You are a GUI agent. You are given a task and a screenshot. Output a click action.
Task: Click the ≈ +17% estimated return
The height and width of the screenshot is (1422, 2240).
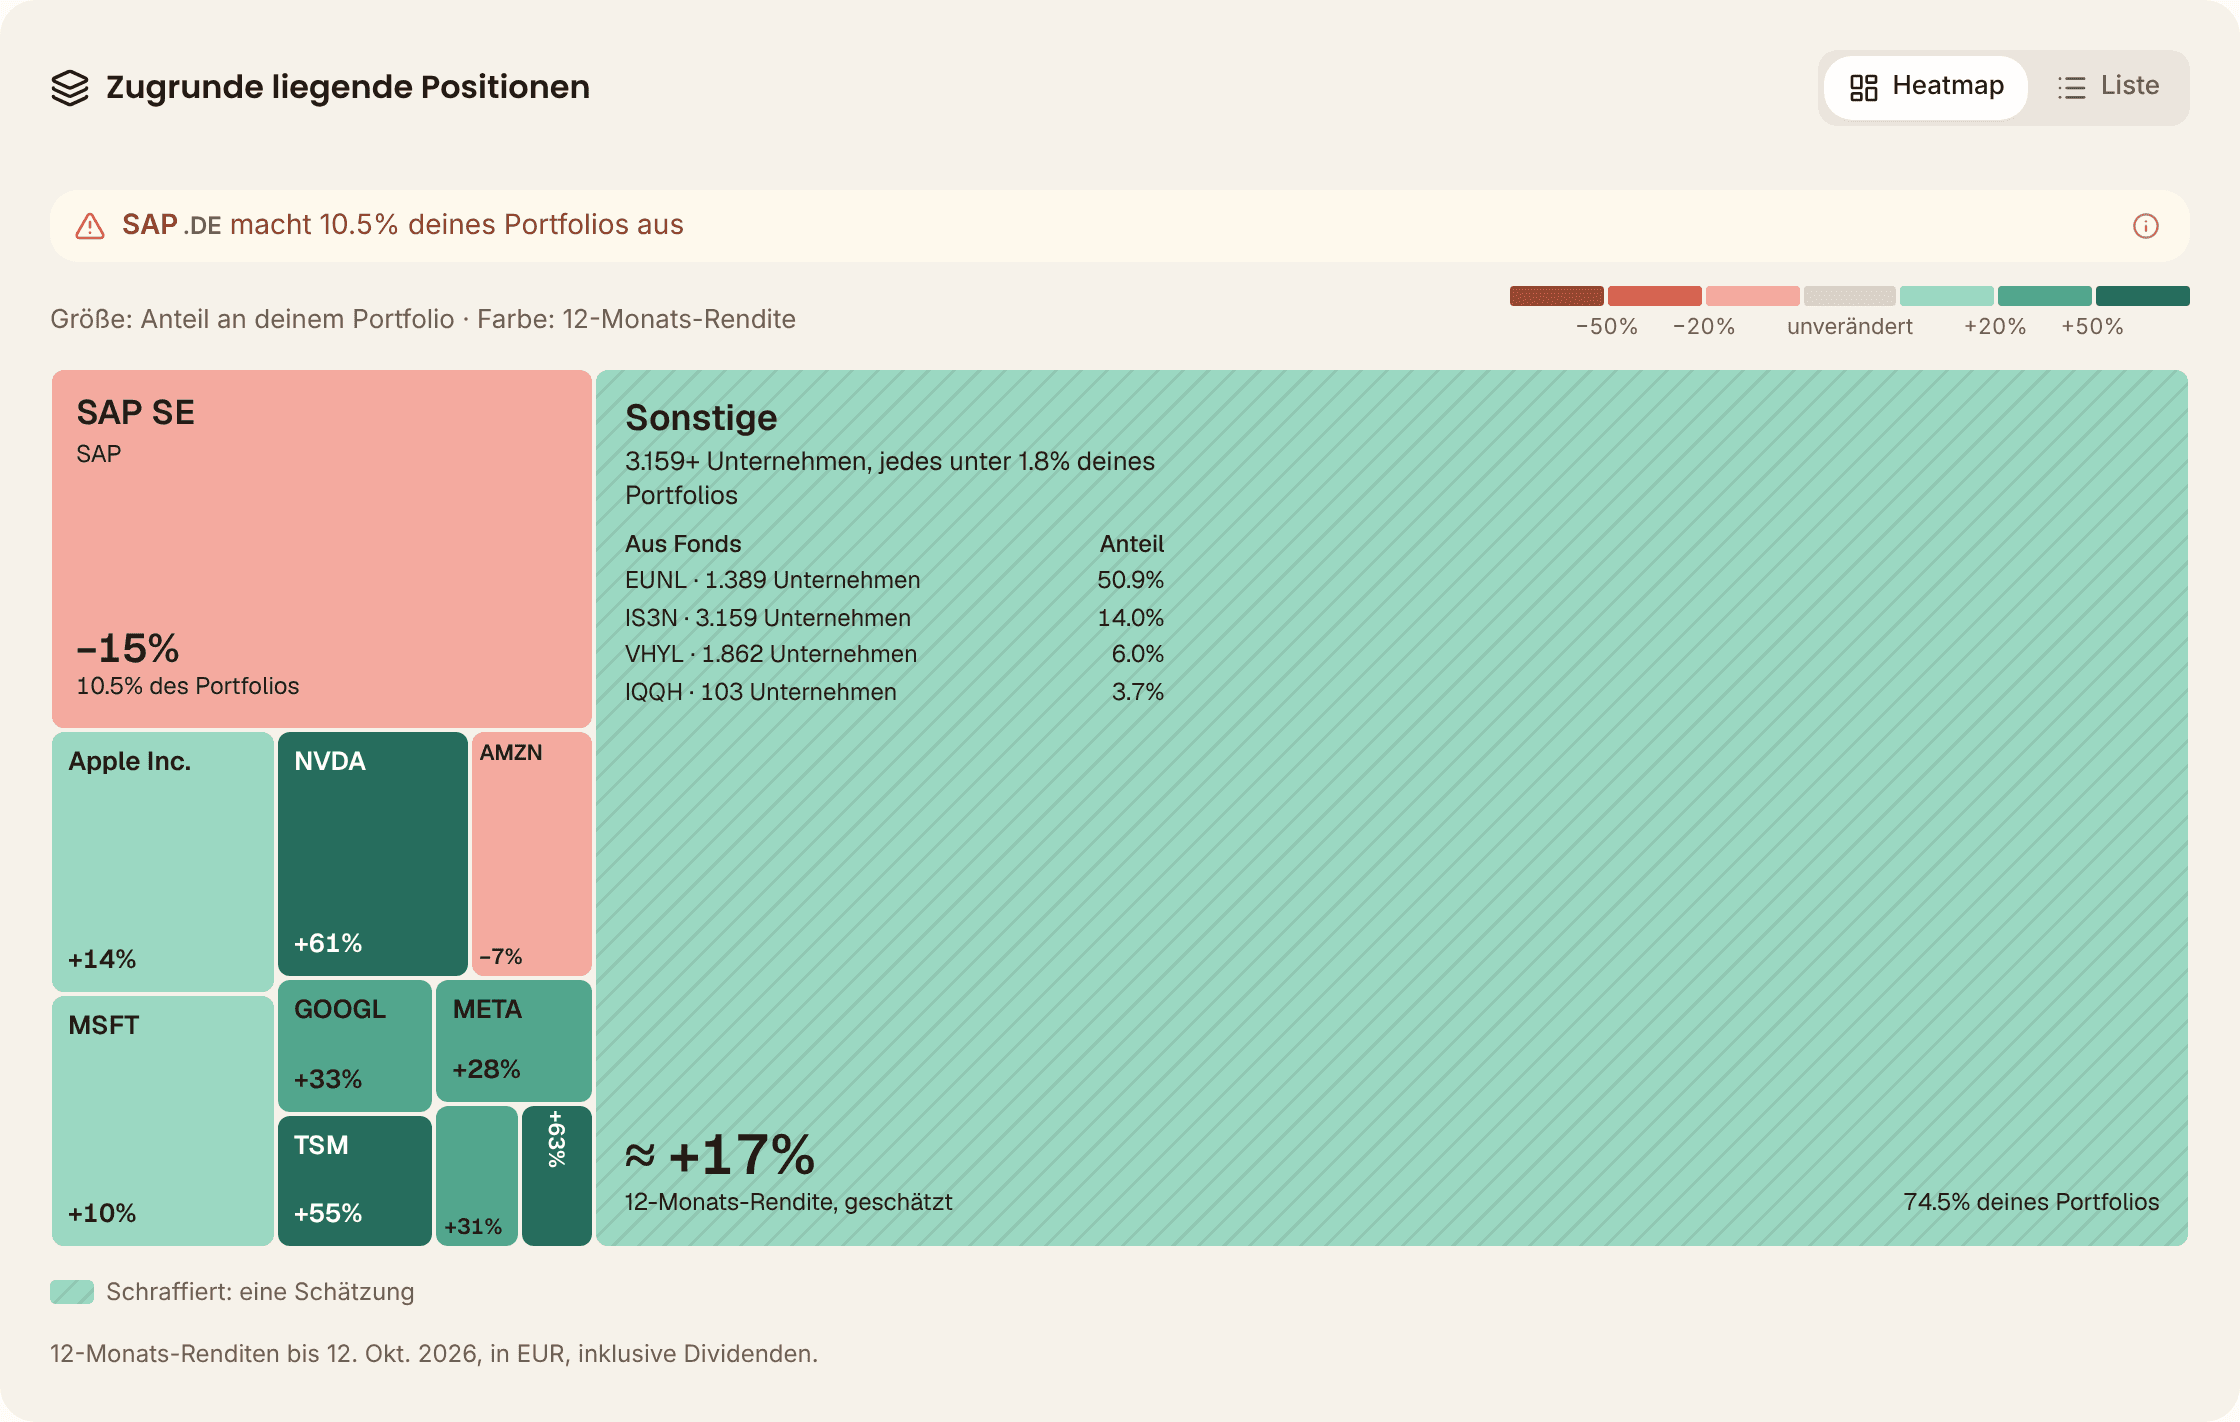tap(720, 1155)
